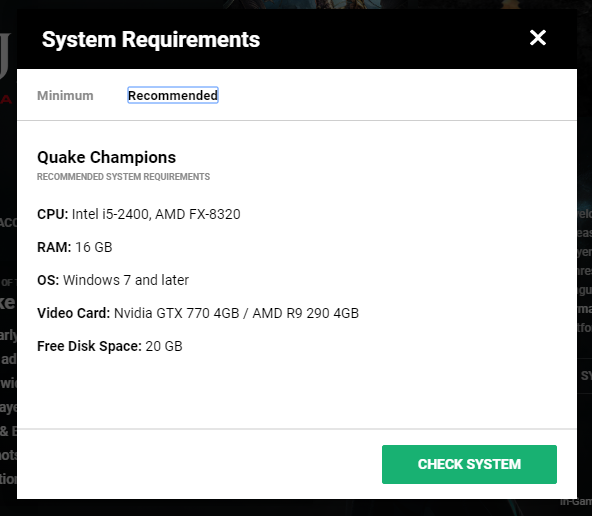Screen dimensions: 592x516
Task: Click the Quake Champions heading
Action: click(x=106, y=157)
